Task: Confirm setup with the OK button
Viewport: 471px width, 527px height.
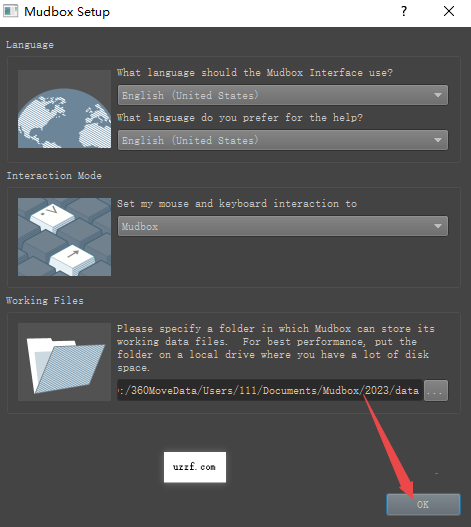Action: (423, 504)
